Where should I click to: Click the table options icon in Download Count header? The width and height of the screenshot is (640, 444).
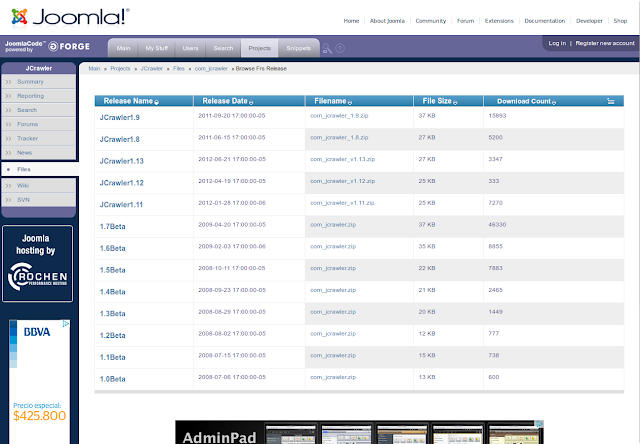click(611, 101)
